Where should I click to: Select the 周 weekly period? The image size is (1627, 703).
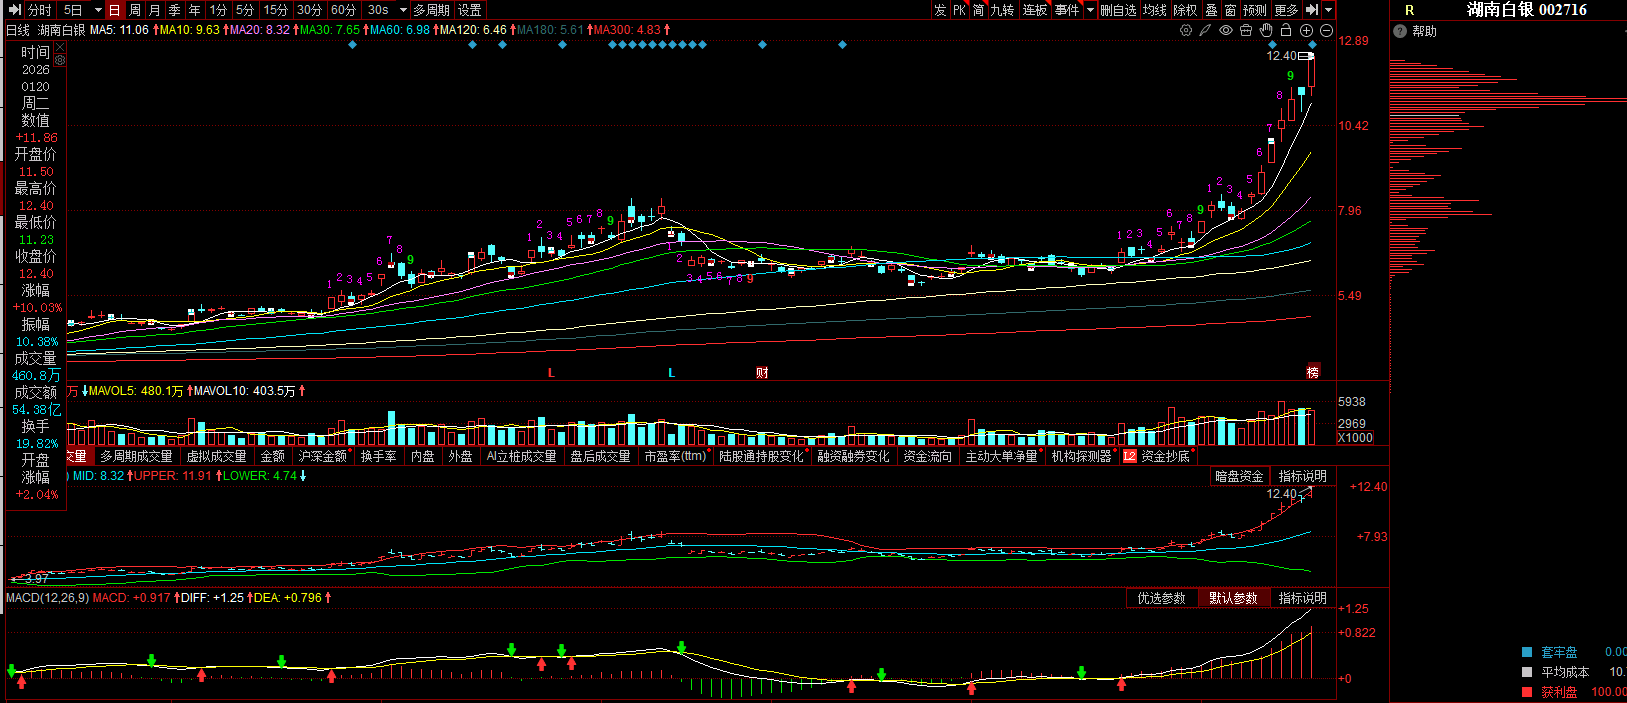(135, 10)
